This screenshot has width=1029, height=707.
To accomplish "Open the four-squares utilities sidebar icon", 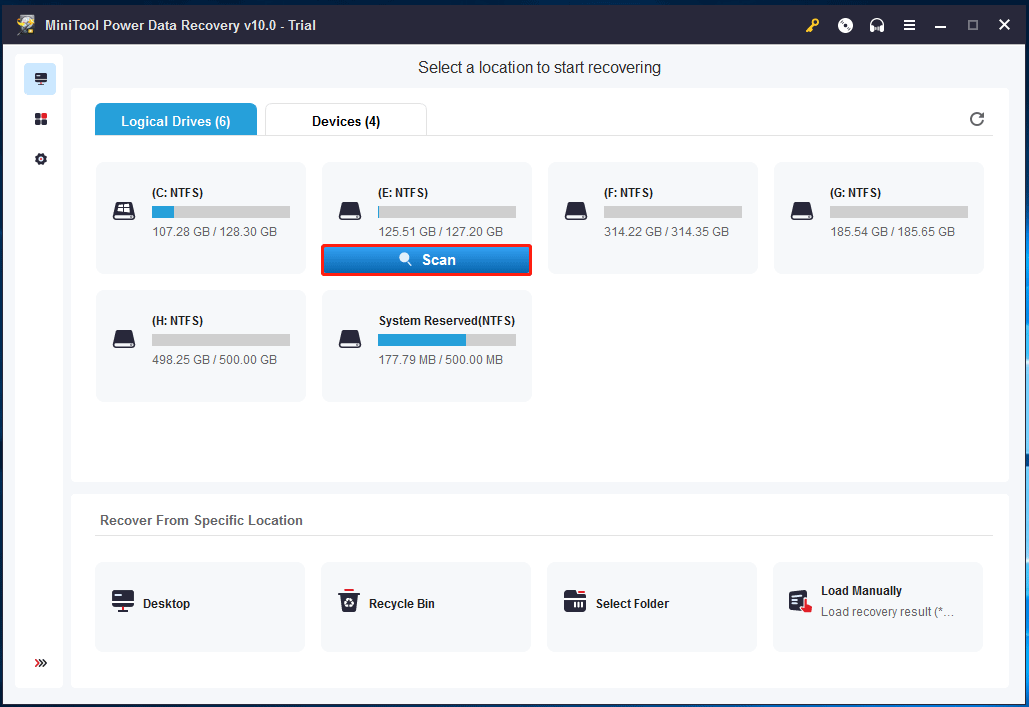I will pos(41,119).
